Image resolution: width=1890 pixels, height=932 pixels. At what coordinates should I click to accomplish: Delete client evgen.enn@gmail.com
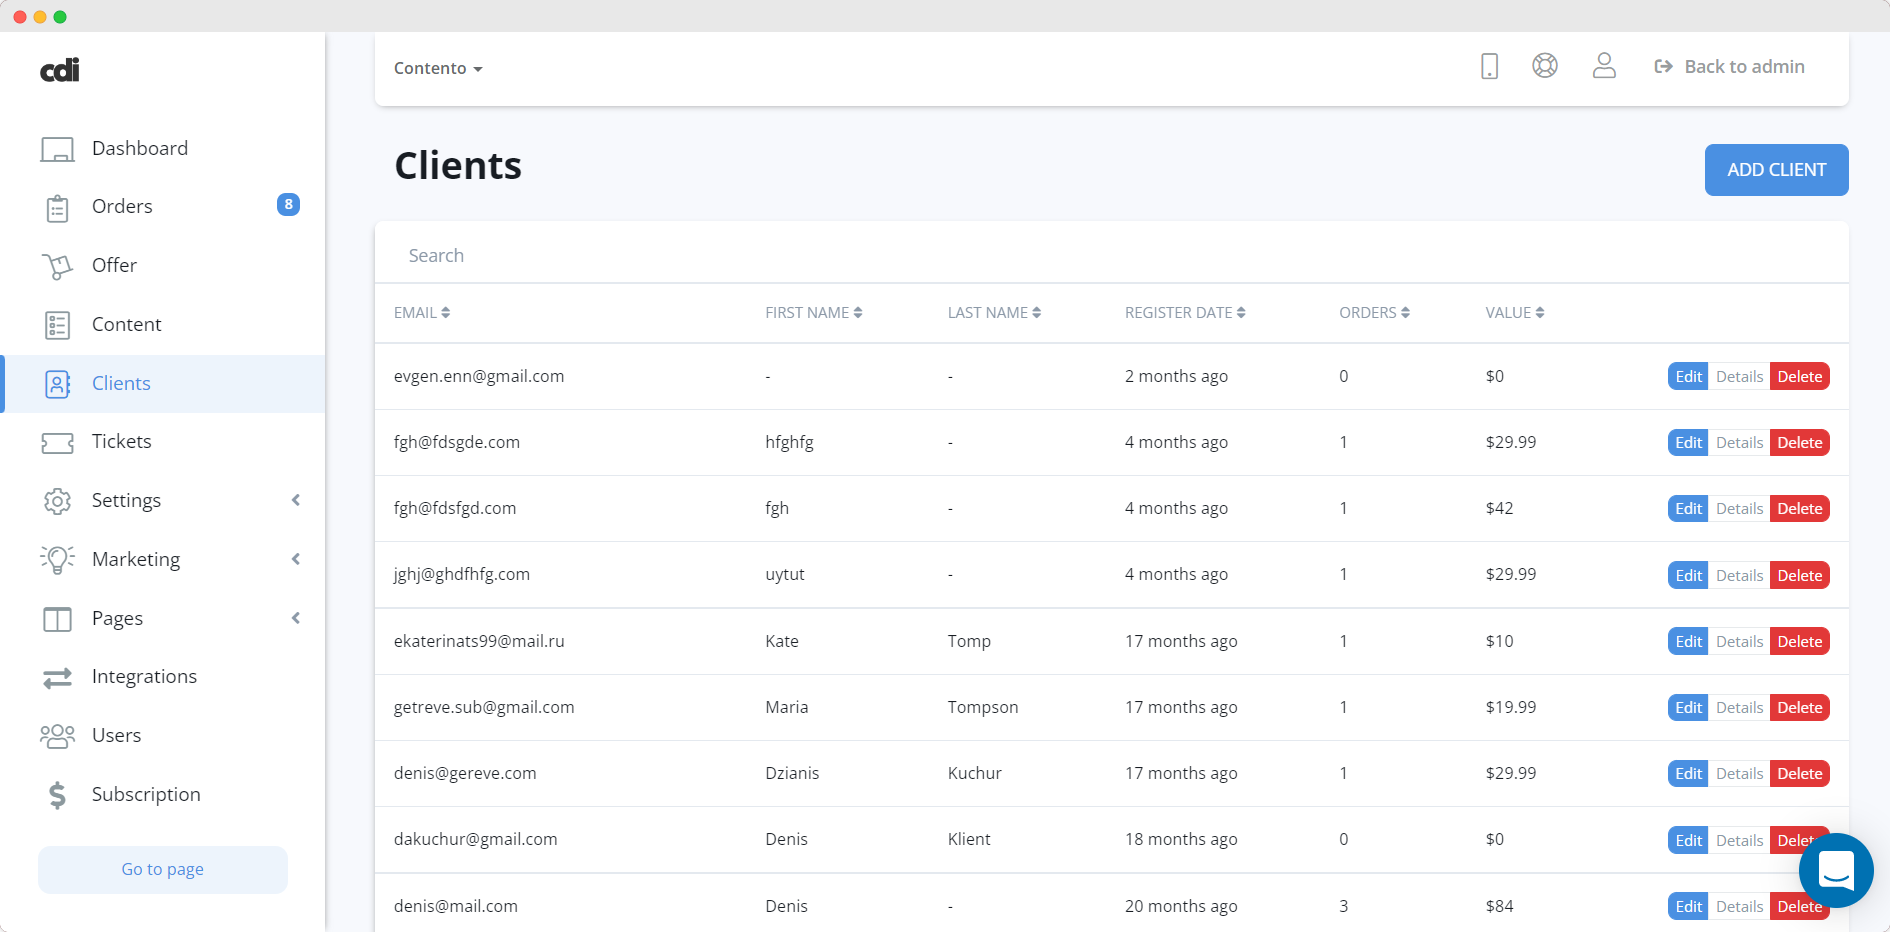1799,376
